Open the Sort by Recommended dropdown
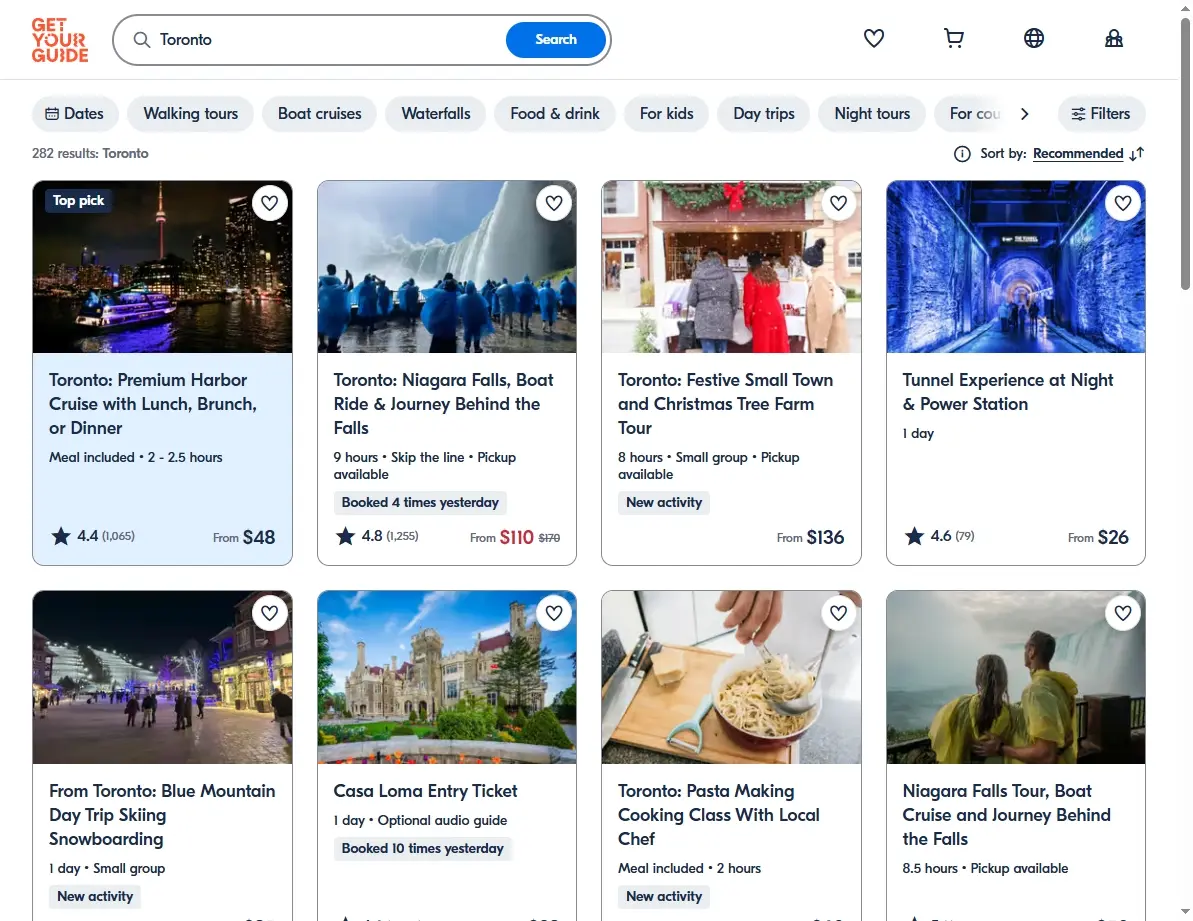The height and width of the screenshot is (921, 1193). [1077, 154]
